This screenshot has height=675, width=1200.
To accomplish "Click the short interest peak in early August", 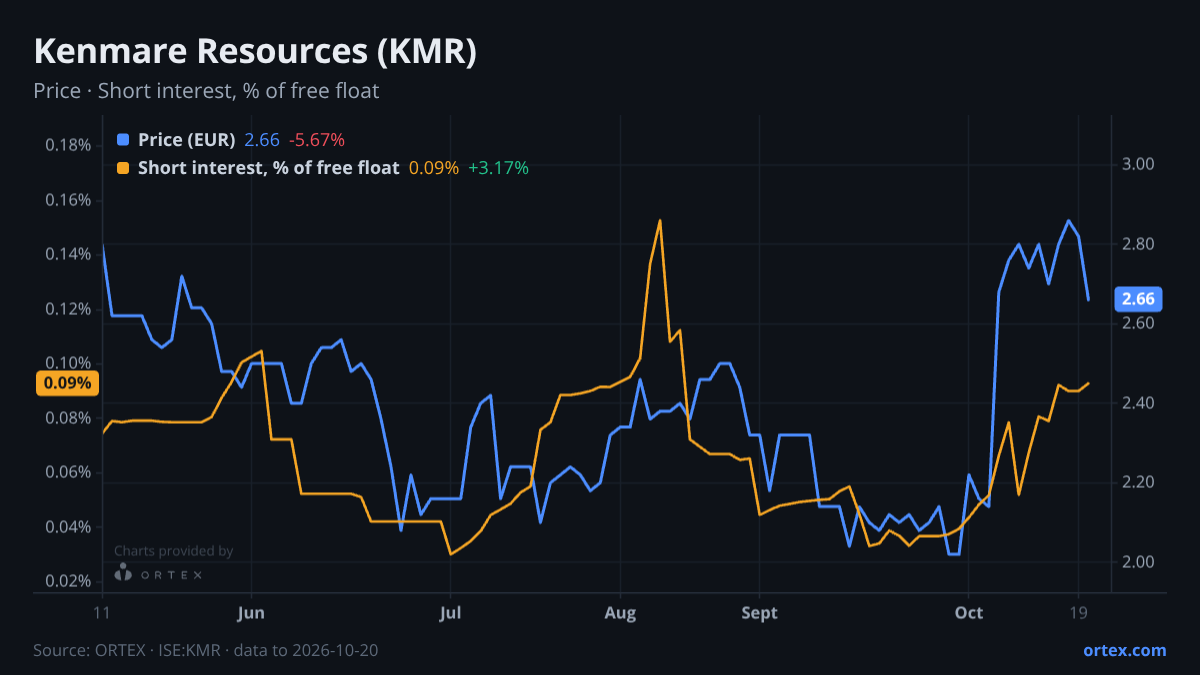I will (660, 220).
